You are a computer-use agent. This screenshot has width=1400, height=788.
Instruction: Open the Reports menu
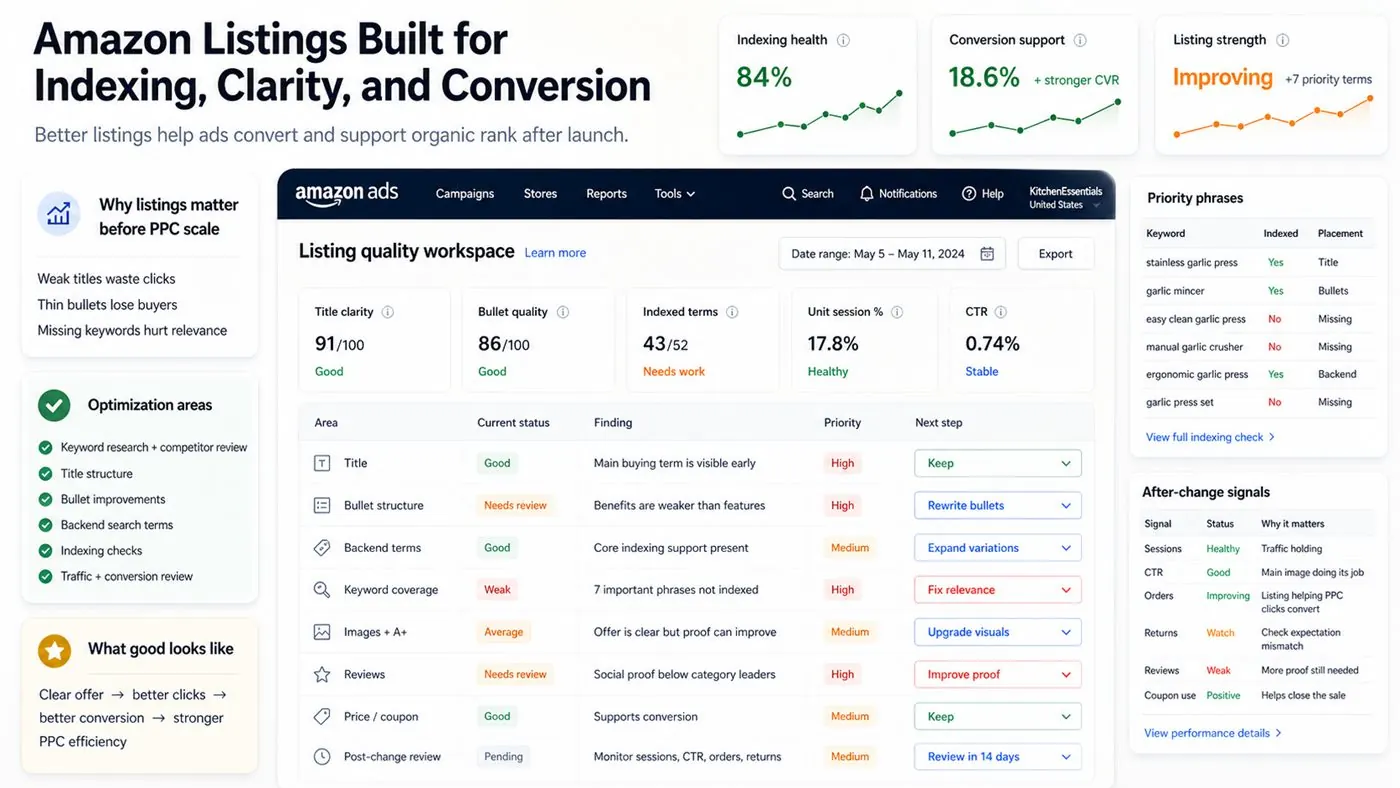[x=606, y=194]
